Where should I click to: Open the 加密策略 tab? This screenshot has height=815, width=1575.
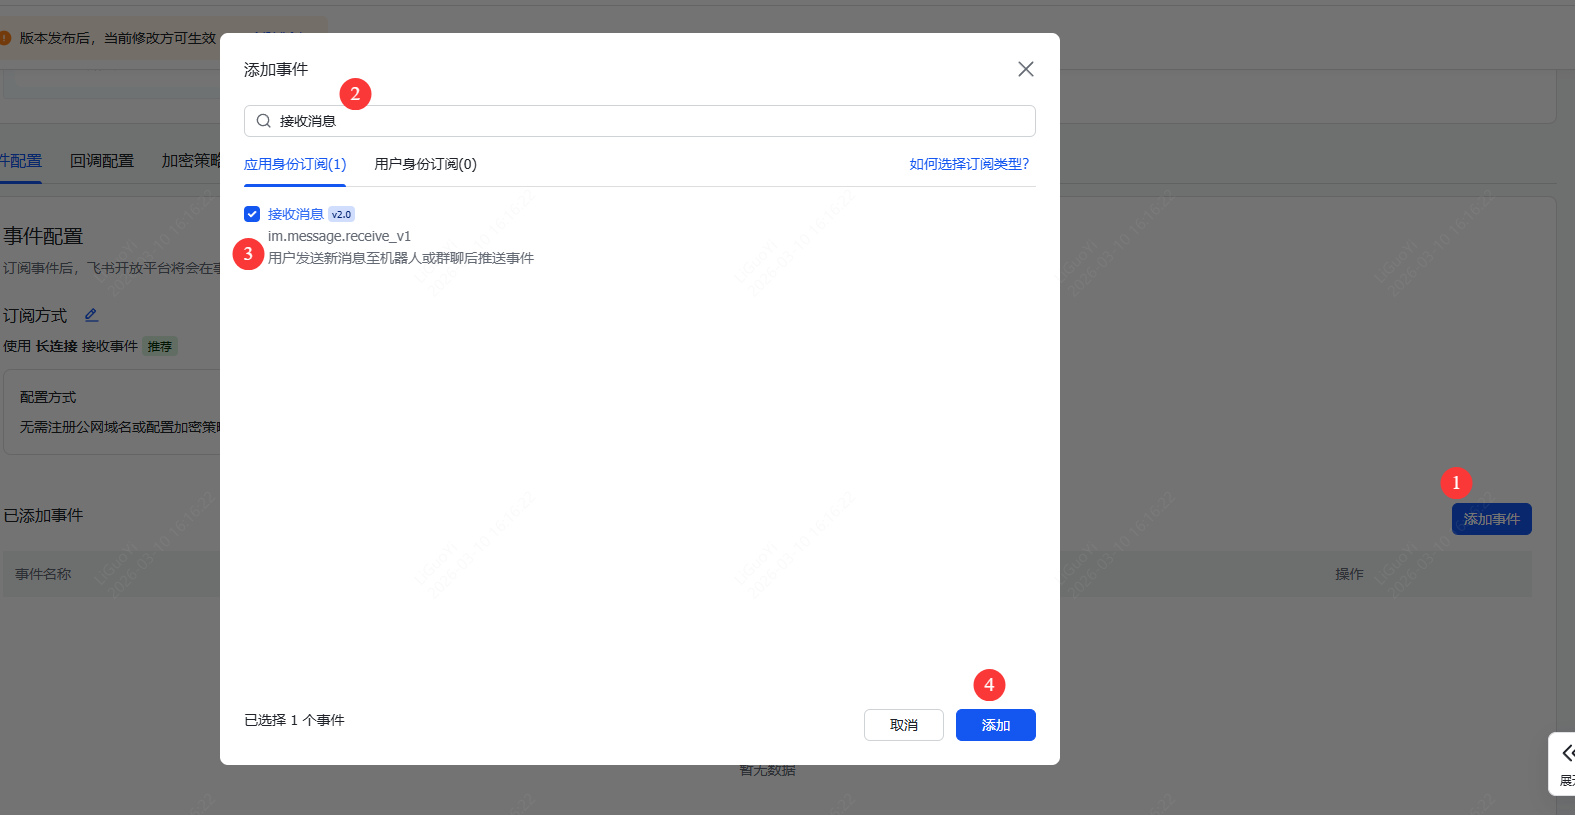point(190,161)
